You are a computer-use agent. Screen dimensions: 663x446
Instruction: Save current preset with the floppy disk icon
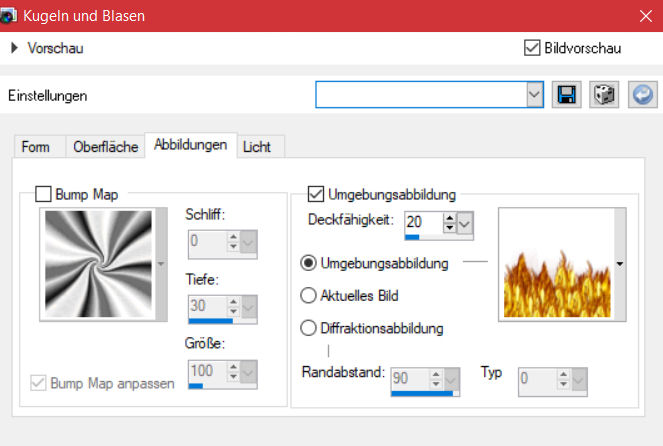click(x=566, y=94)
